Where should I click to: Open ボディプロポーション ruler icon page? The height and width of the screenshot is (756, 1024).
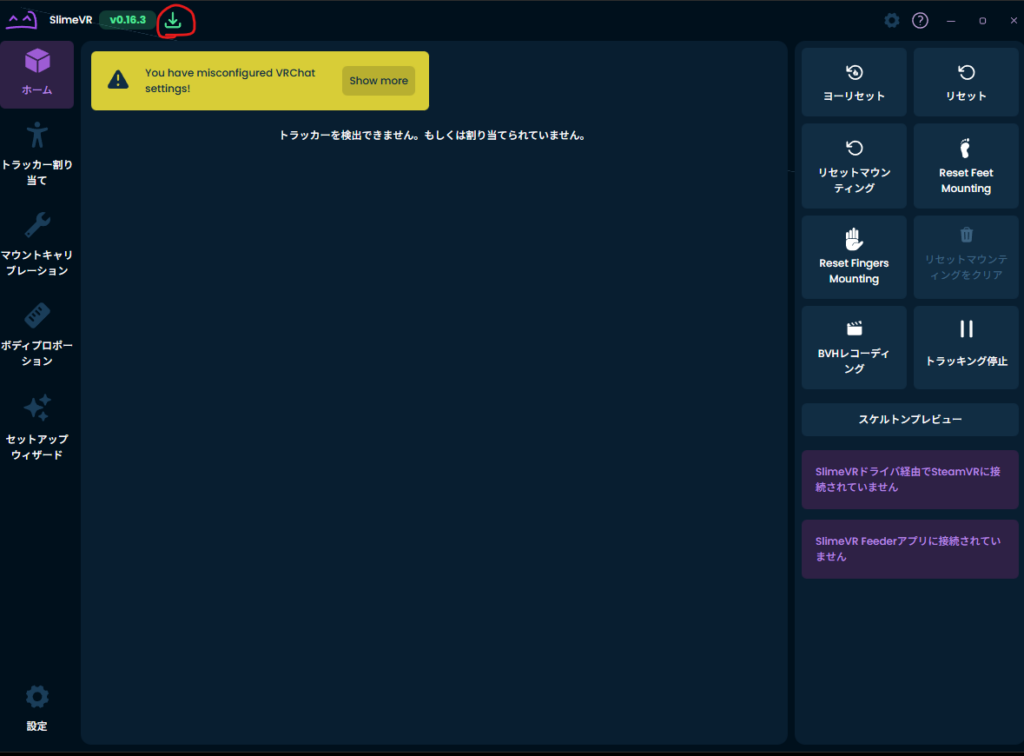pyautogui.click(x=37, y=335)
